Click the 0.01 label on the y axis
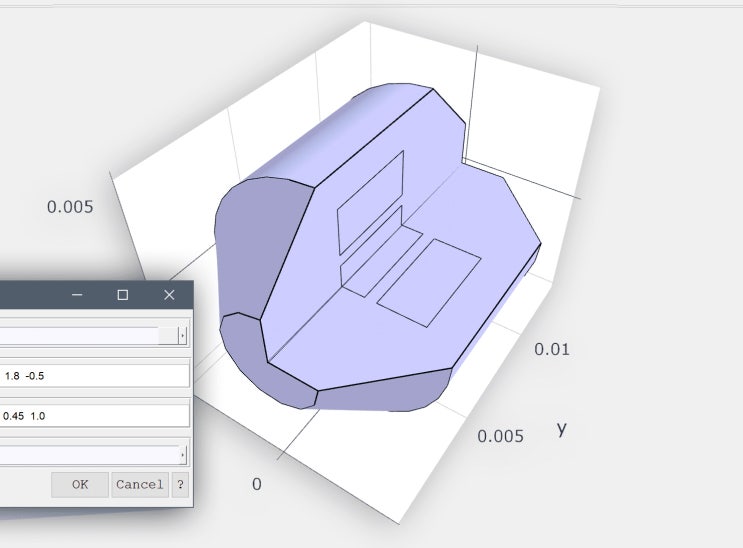This screenshot has height=548, width=743. 552,349
